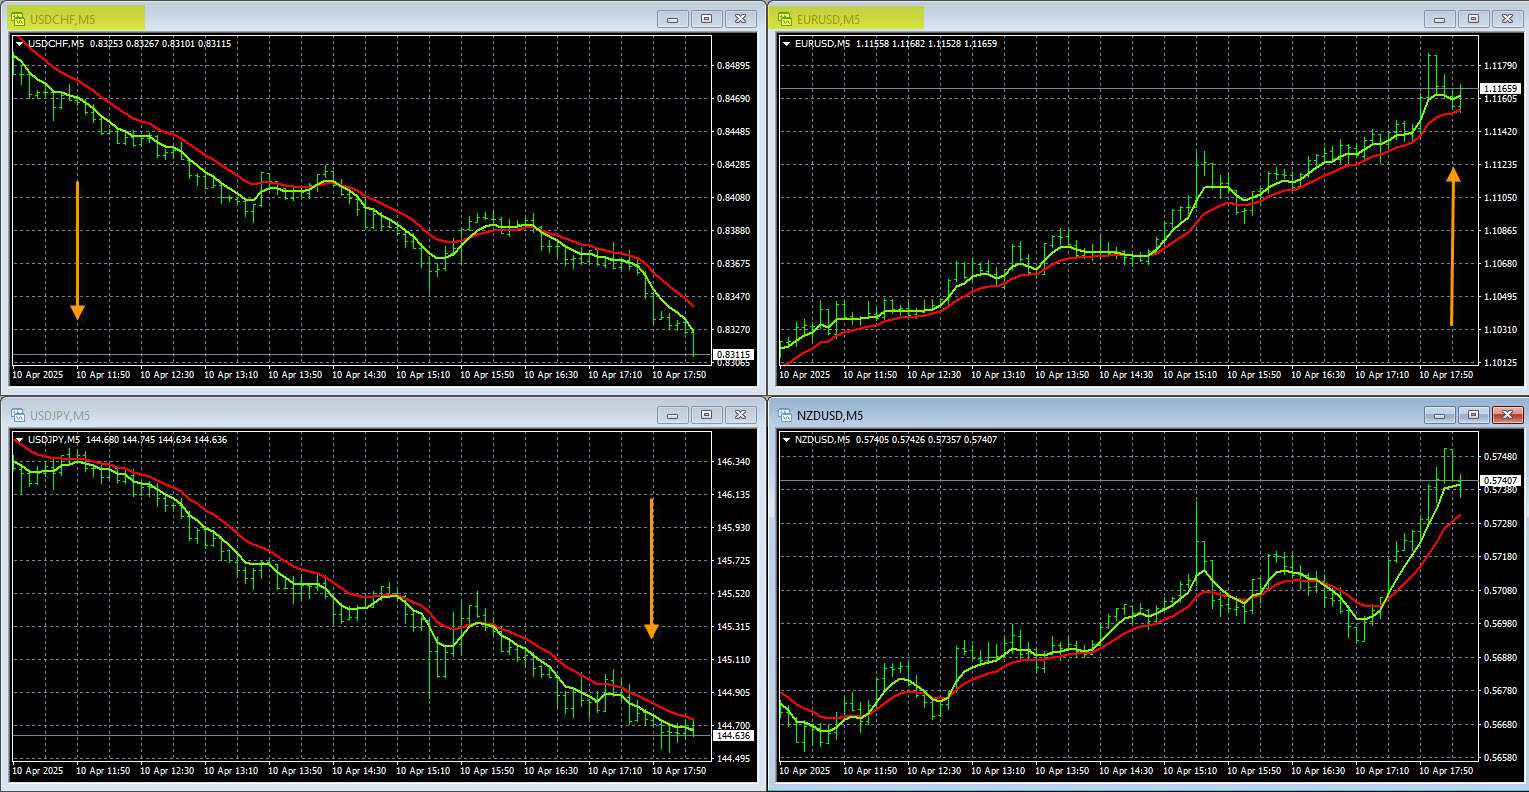1529x792 pixels.
Task: Expand the triangle beside EURUSD,M5 label
Action: click(x=787, y=43)
